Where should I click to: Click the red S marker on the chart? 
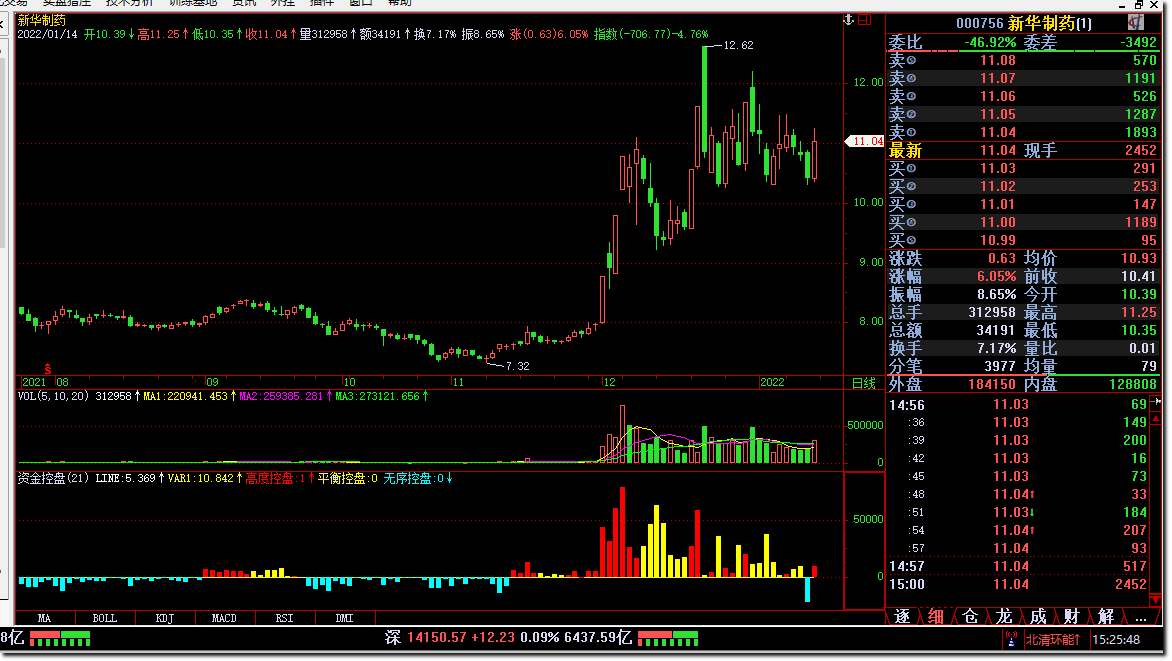pos(48,369)
